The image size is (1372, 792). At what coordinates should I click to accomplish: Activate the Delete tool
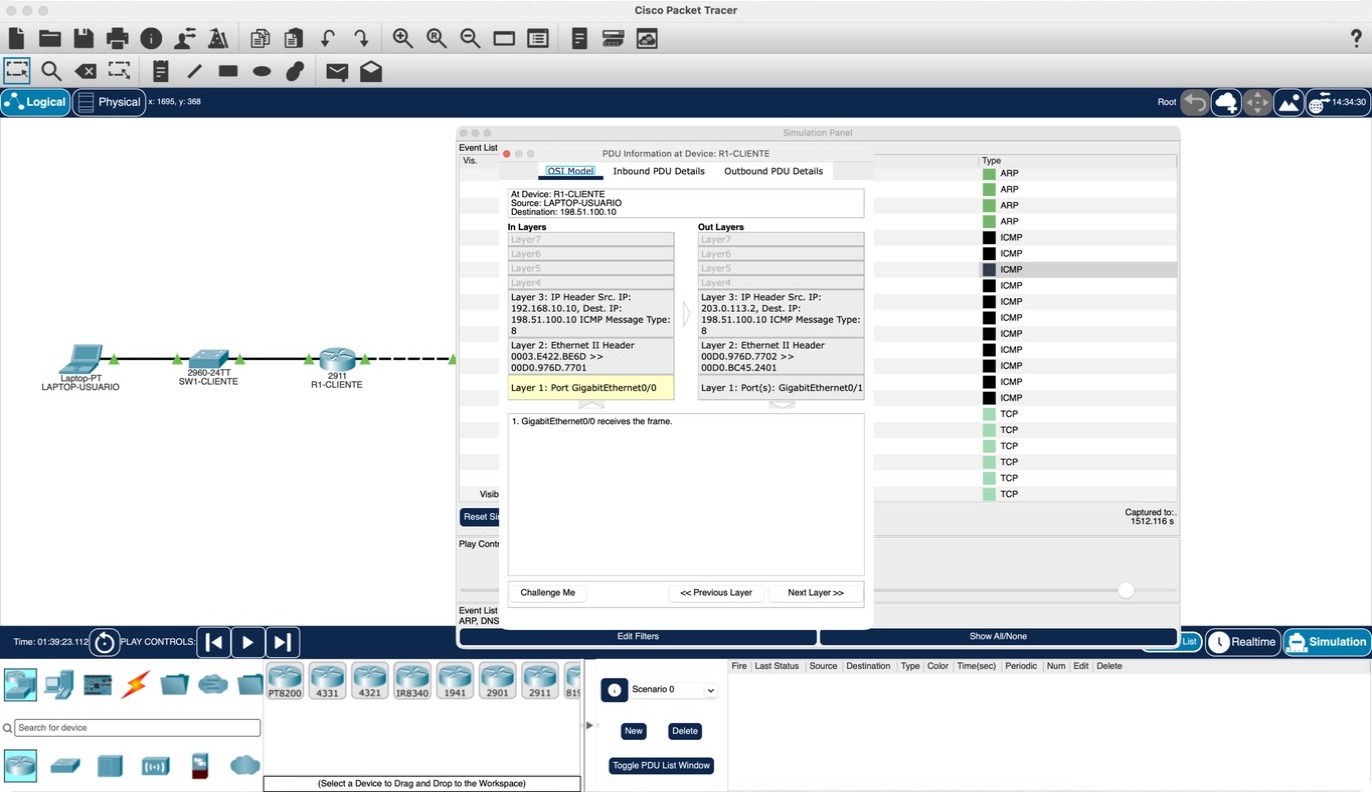coord(86,71)
